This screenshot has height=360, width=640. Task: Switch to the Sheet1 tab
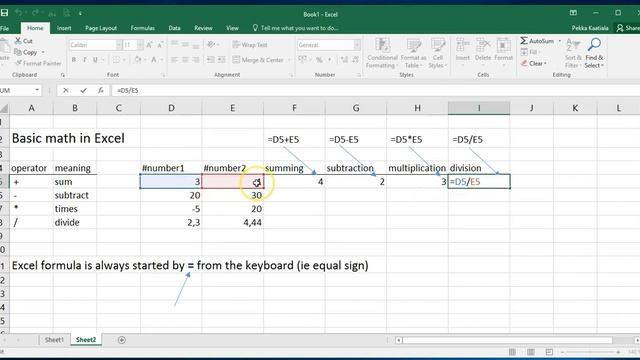click(54, 340)
